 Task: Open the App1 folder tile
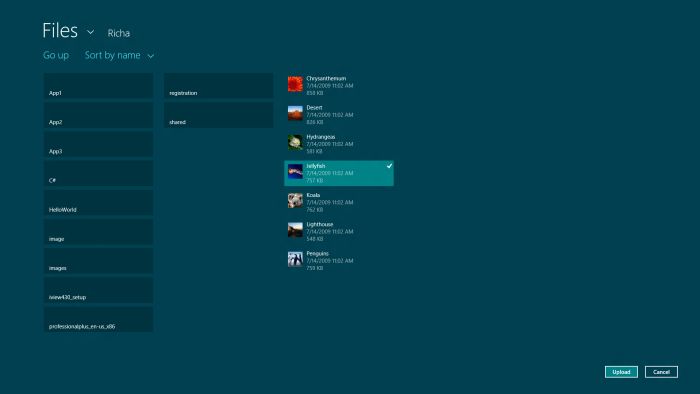(x=98, y=86)
